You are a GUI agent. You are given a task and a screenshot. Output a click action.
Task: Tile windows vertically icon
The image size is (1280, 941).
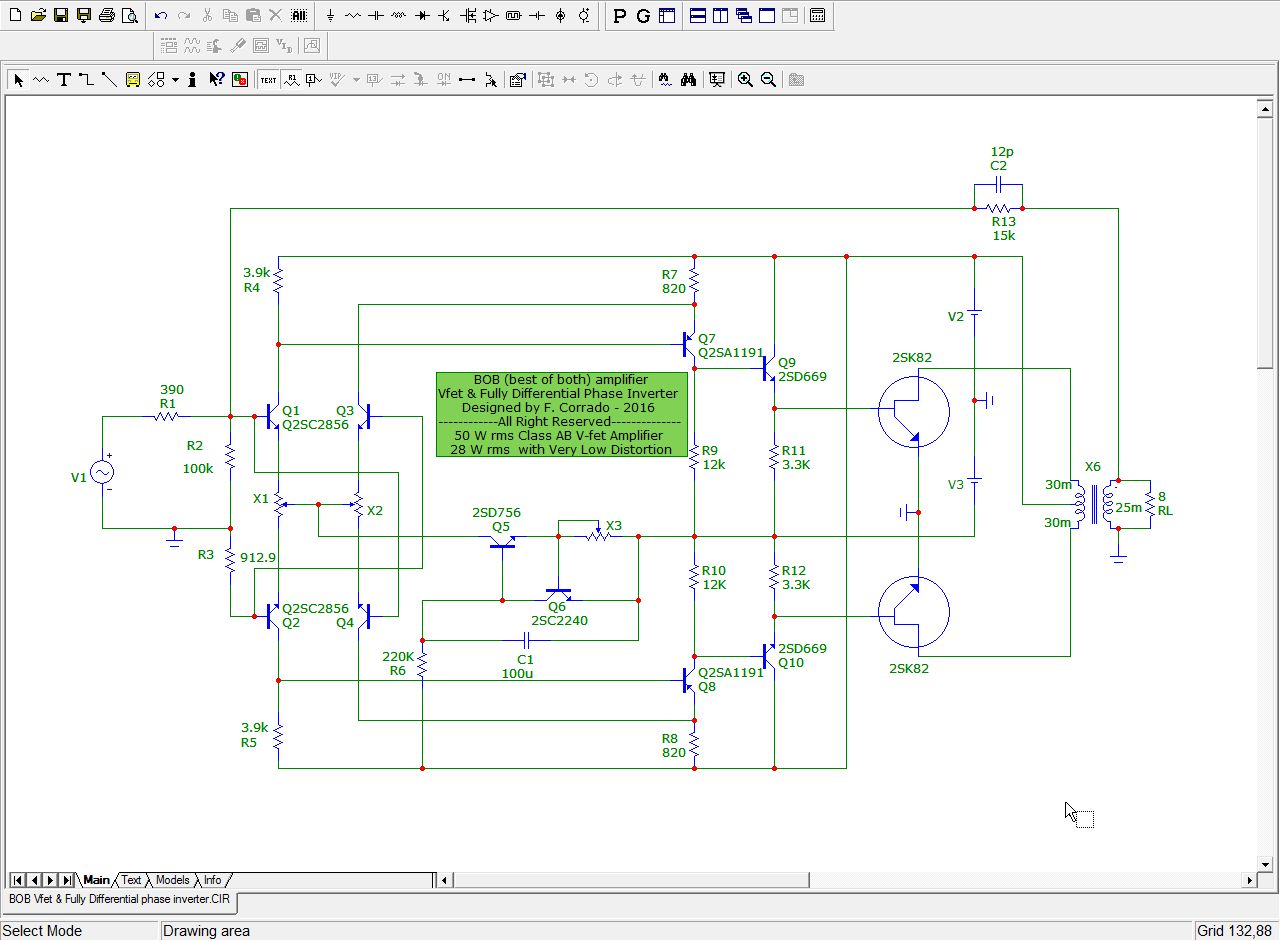(721, 16)
